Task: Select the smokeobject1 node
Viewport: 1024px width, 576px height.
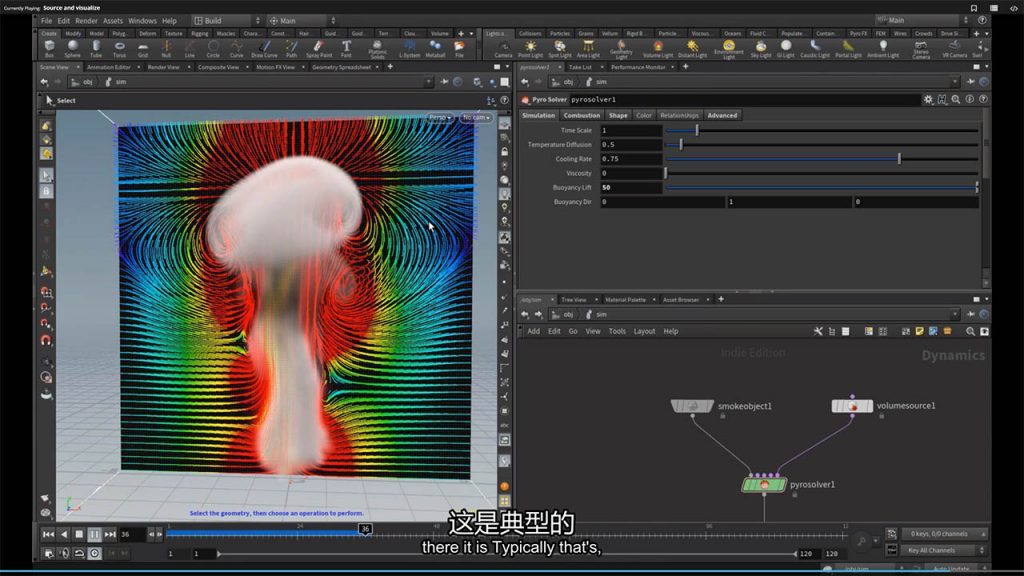Action: [x=692, y=406]
